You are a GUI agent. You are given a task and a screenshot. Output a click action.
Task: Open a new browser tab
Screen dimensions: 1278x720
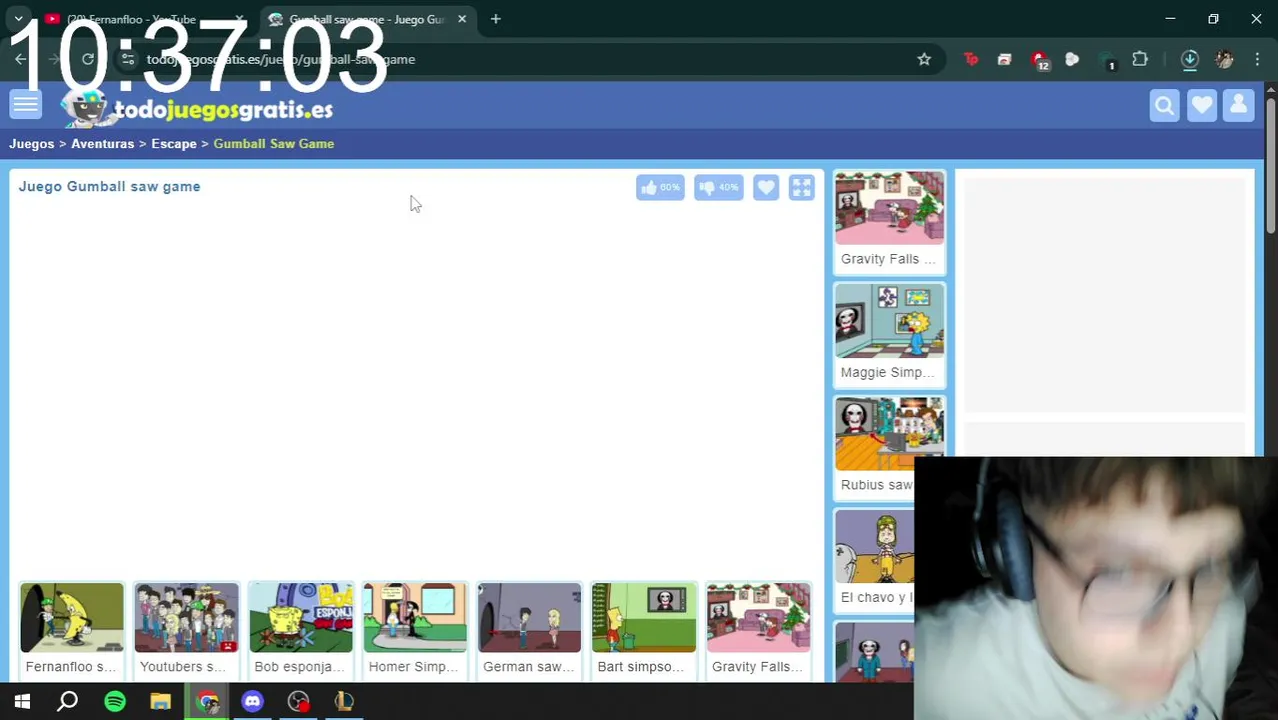(x=495, y=19)
